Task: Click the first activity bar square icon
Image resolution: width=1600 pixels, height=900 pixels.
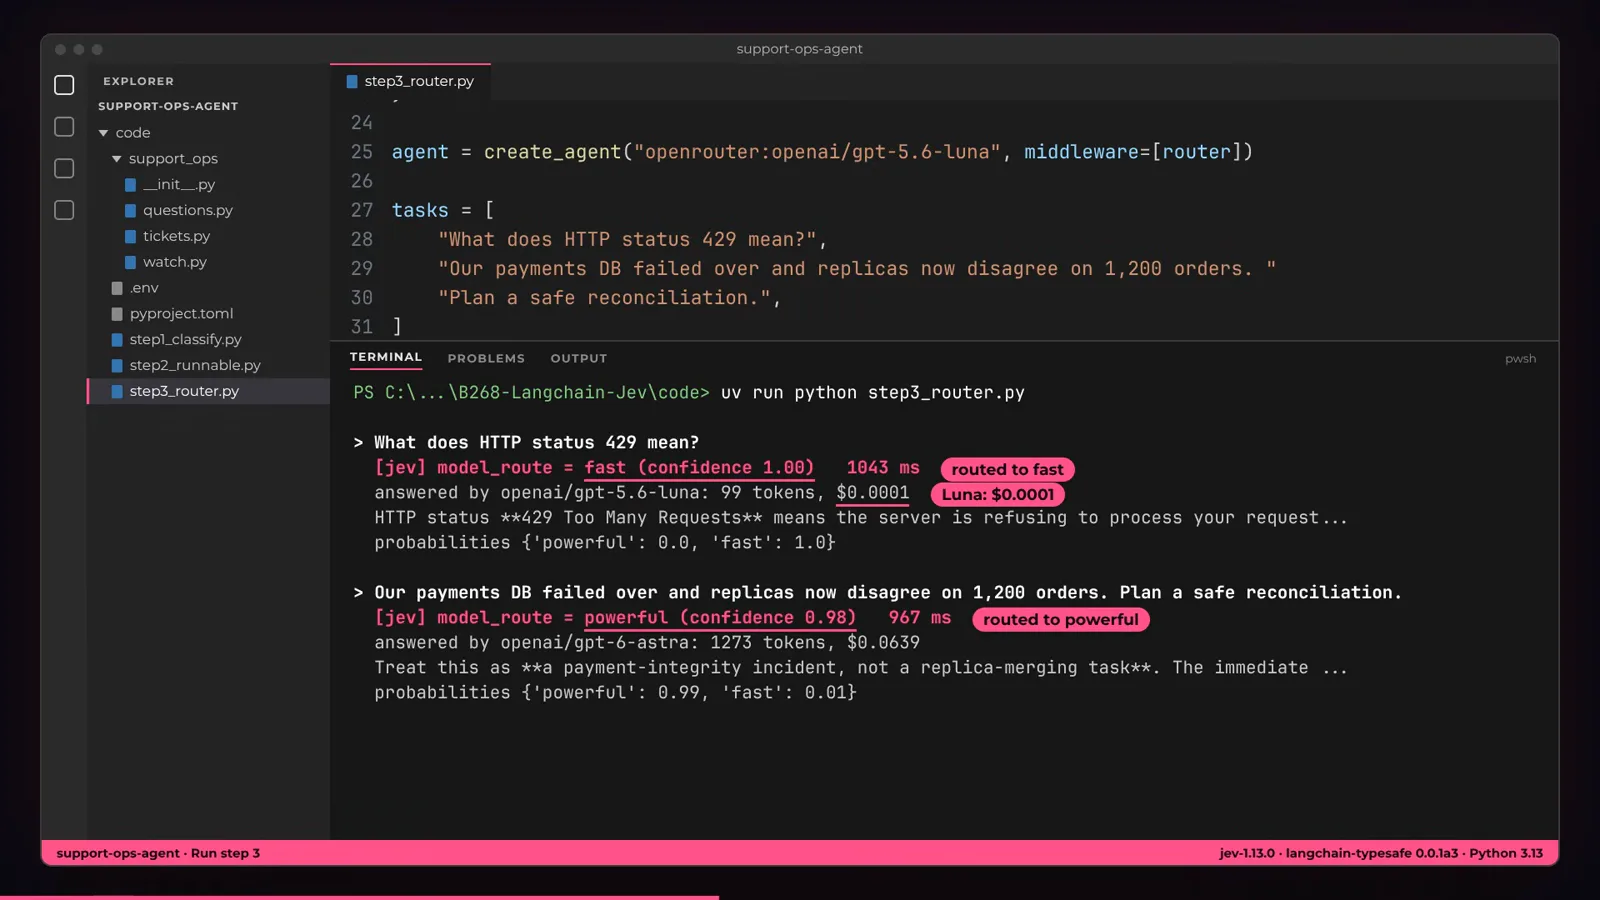Action: [x=64, y=85]
